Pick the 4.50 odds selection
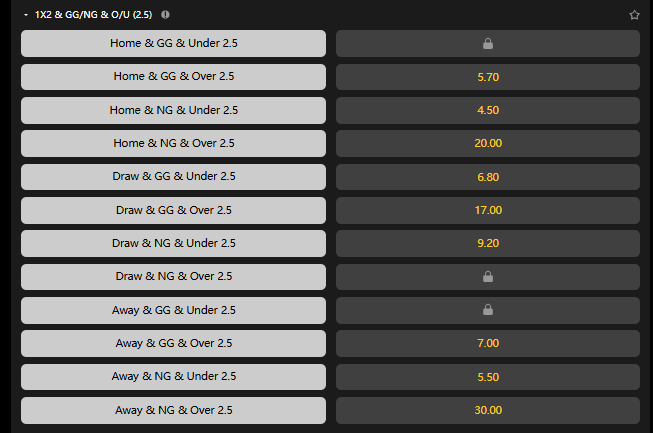 click(488, 110)
